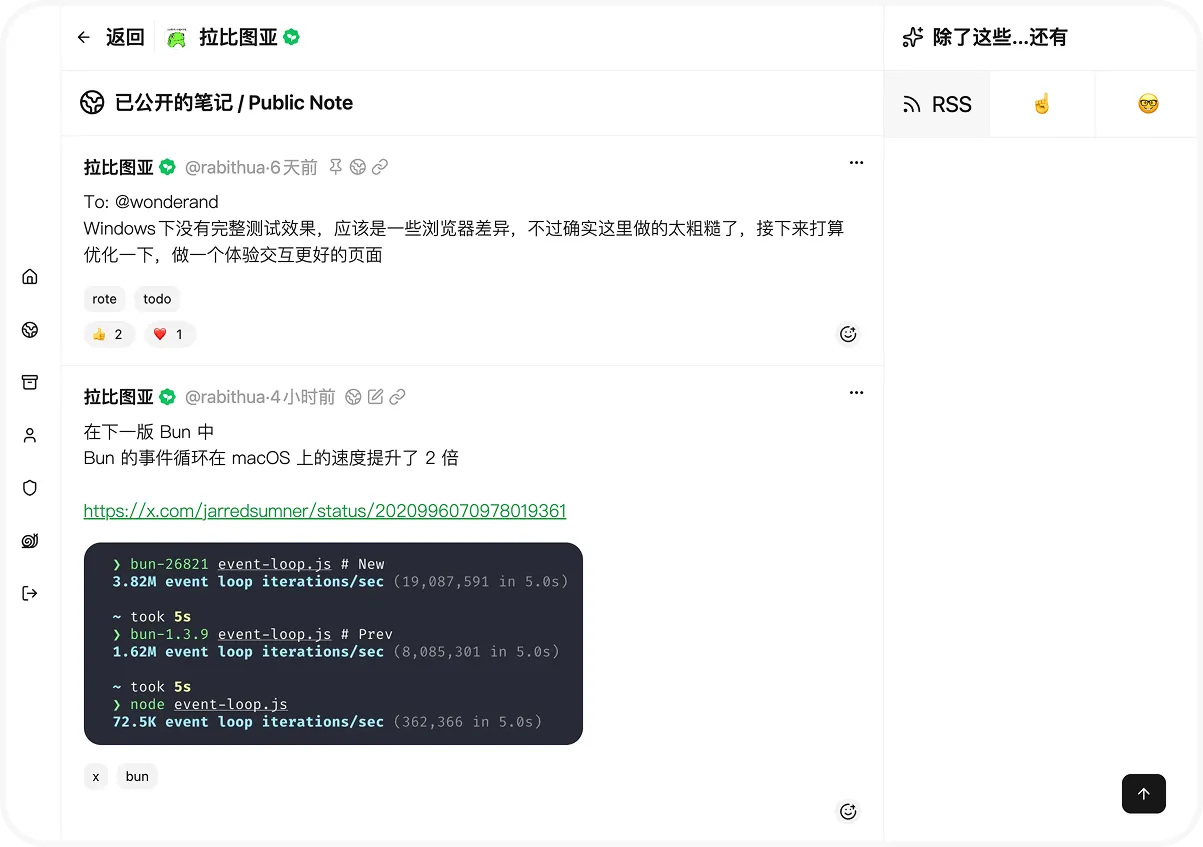
Task: Toggle the thumbs up reaction with count 2
Action: [108, 334]
